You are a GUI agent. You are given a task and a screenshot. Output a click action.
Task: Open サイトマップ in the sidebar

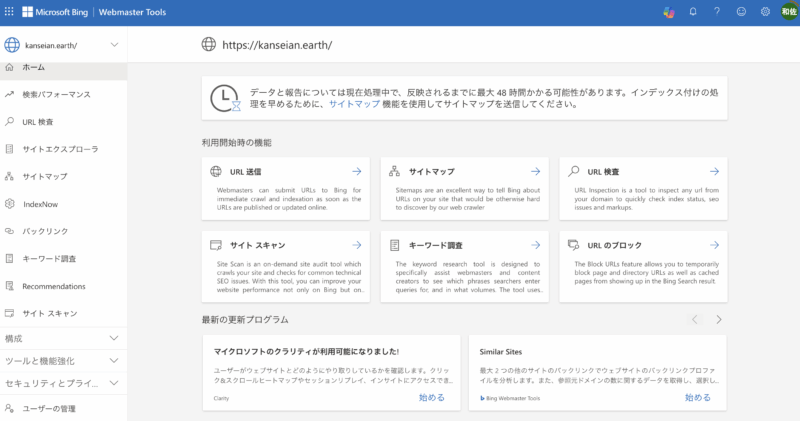pos(63,177)
